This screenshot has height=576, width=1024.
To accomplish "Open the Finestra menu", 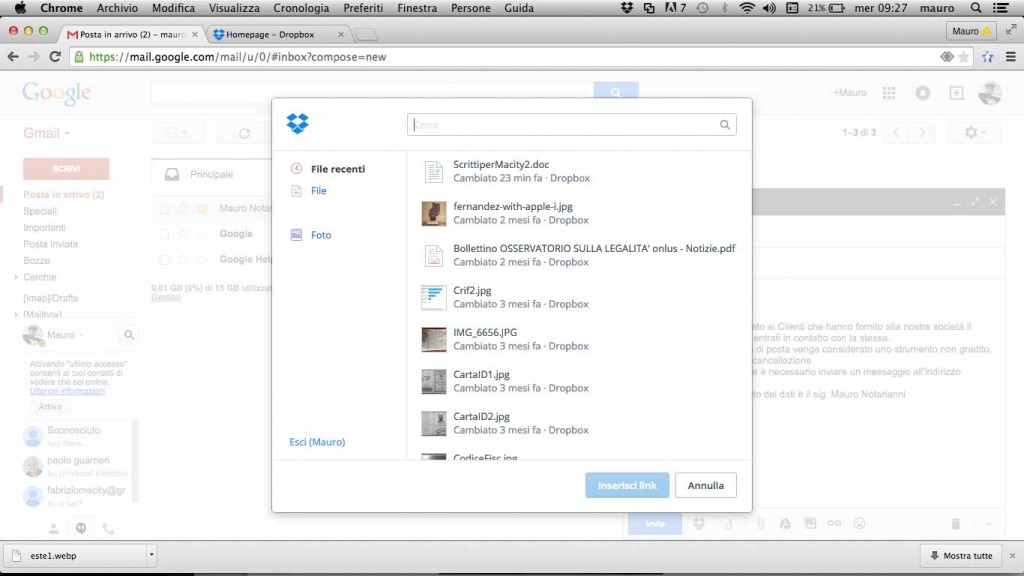I will 417,8.
